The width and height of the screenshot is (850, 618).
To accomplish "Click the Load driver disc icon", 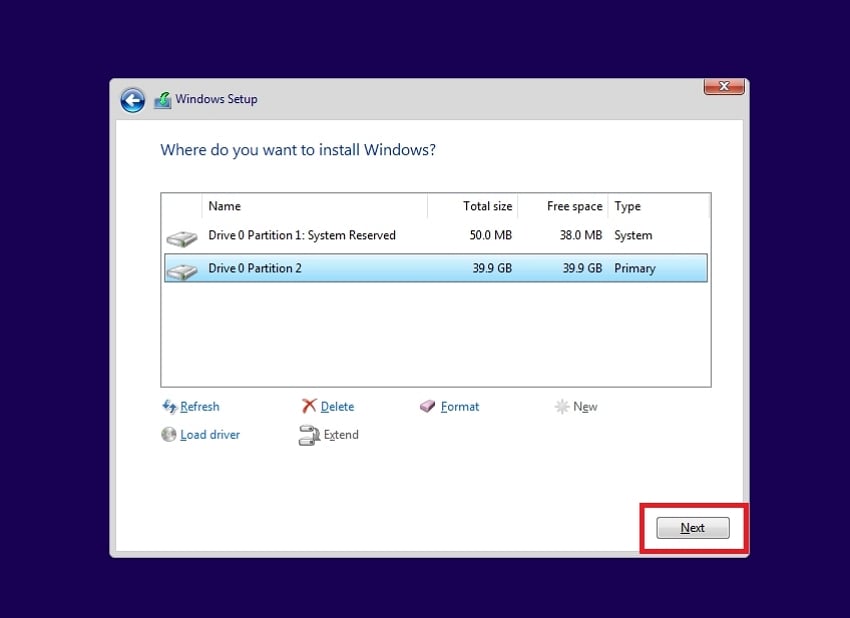I will [x=169, y=434].
